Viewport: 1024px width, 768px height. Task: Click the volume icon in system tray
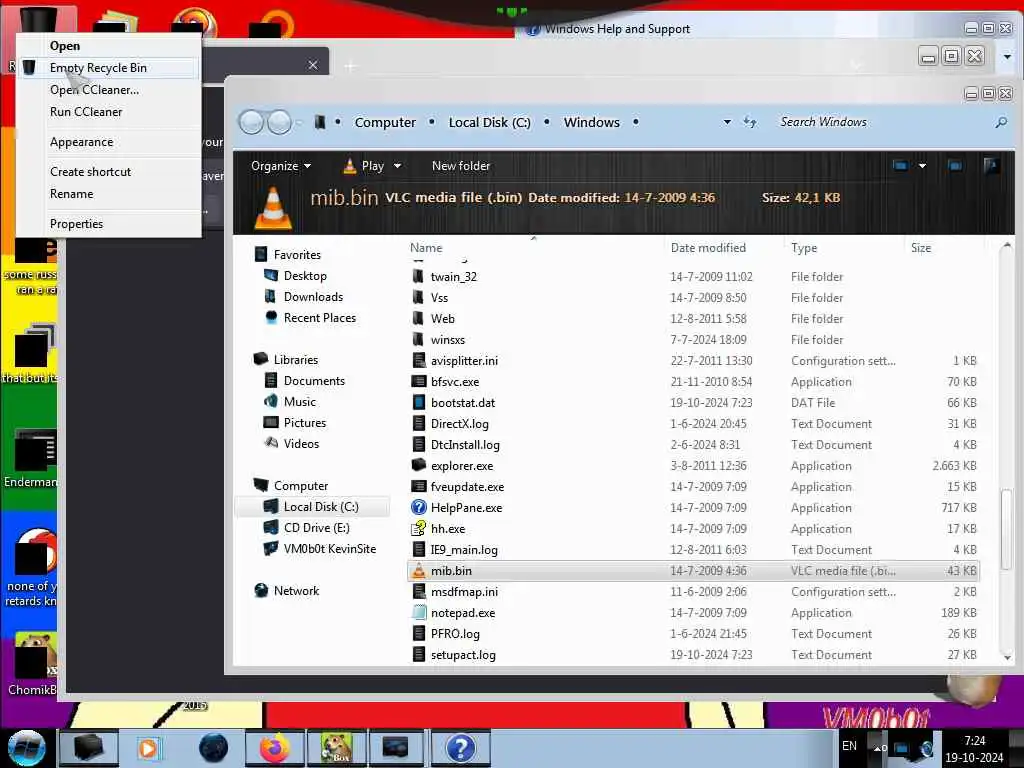tap(927, 748)
